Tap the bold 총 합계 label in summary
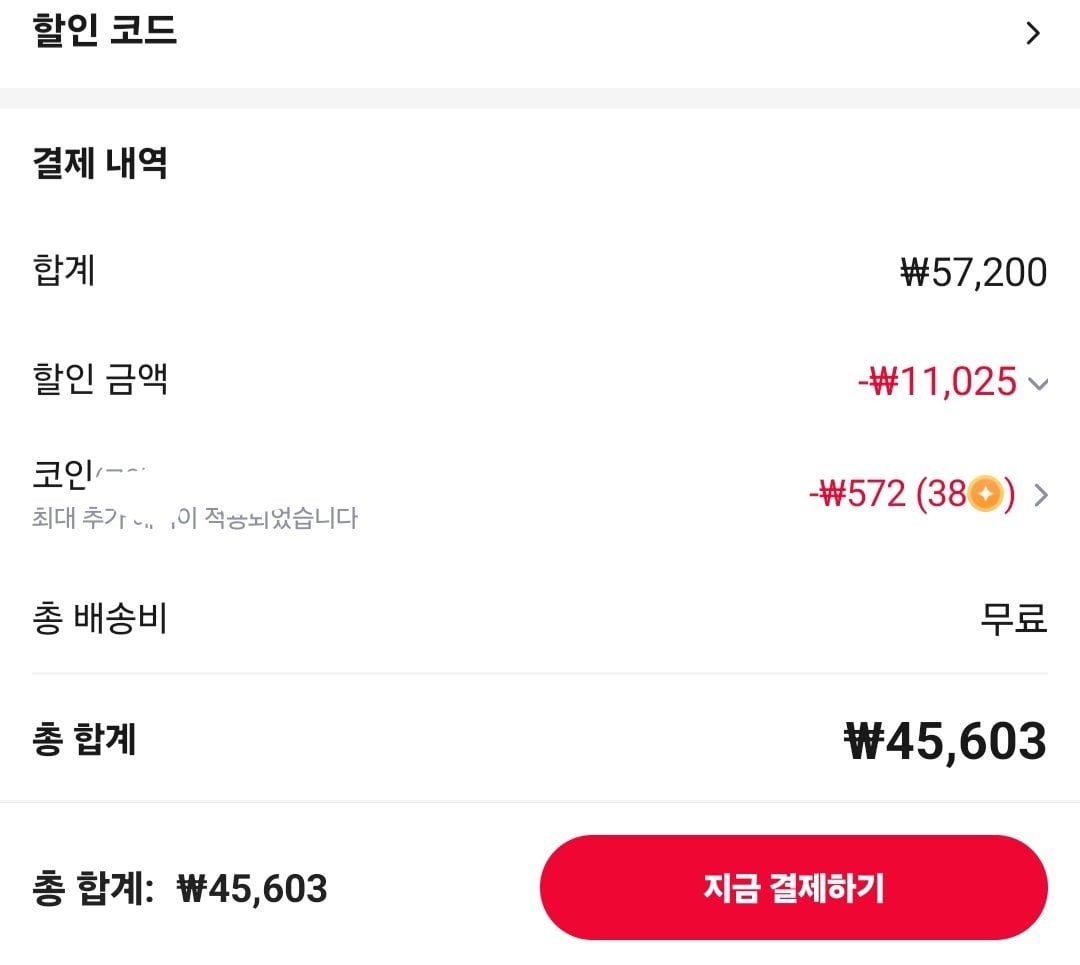The image size is (1080, 965). coord(84,740)
